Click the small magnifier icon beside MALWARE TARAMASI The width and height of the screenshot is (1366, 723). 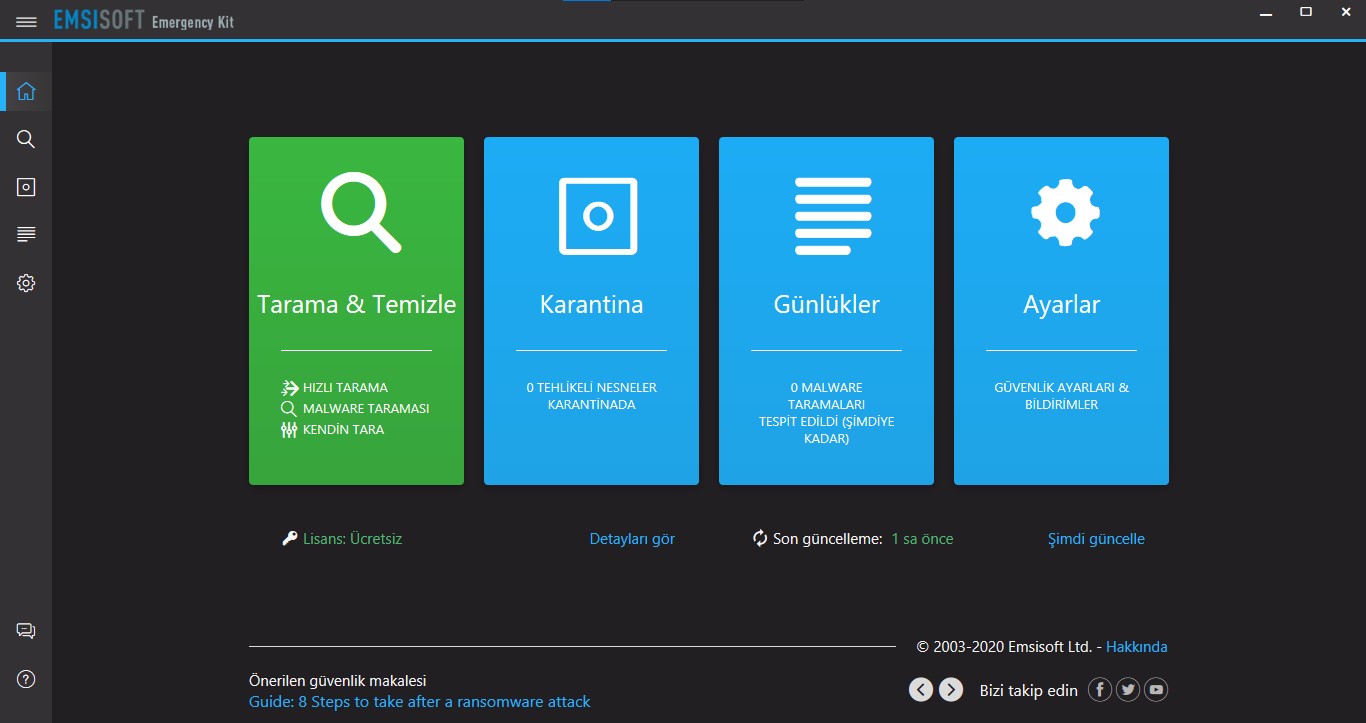289,409
